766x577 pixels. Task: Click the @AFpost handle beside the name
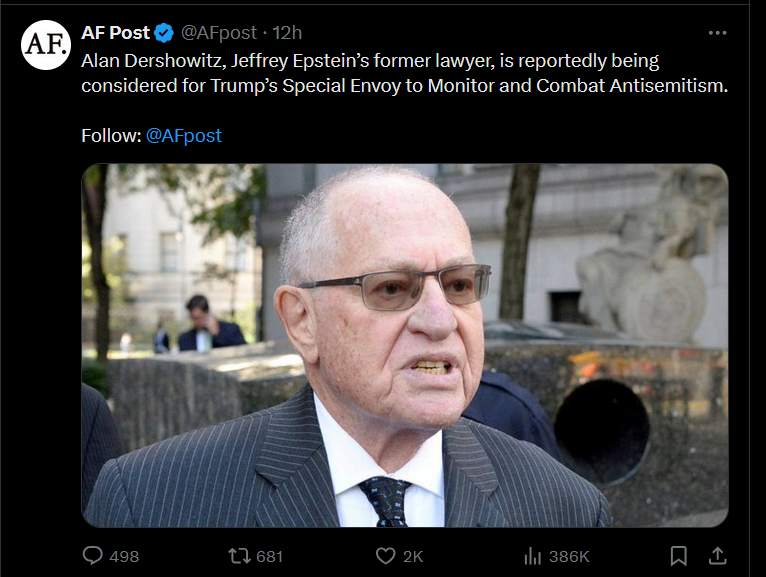pyautogui.click(x=218, y=33)
